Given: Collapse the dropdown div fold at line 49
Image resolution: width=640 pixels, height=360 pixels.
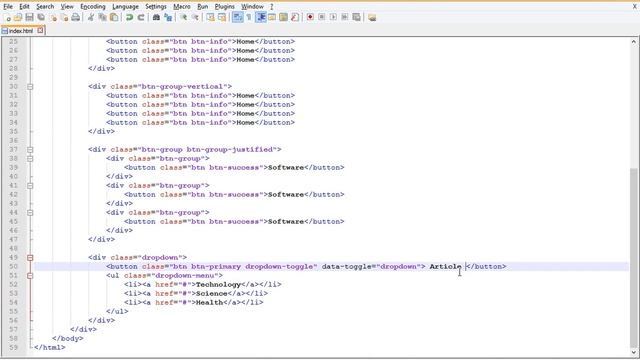Looking at the screenshot, I should pyautogui.click(x=30, y=258).
